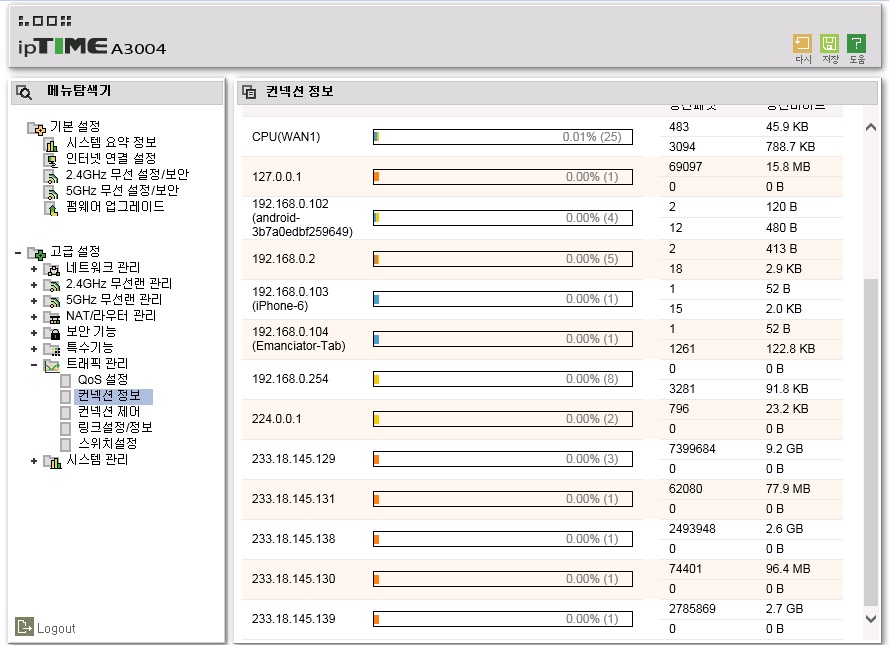The height and width of the screenshot is (645, 889).
Task: Open 시스템 요약 정보 chart icon item
Action: pos(52,144)
